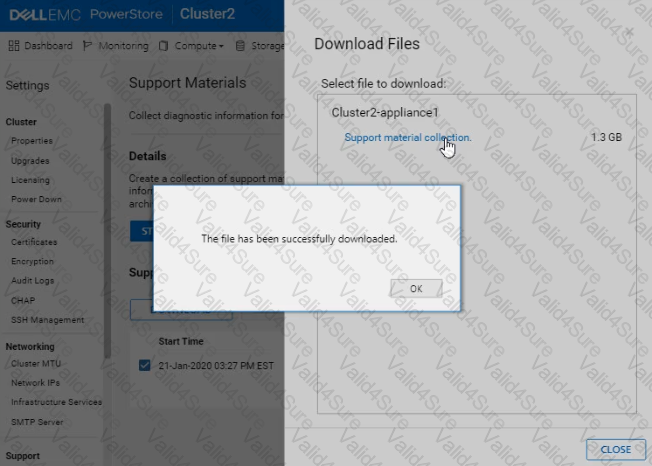
Task: Open the Licensing settings entry
Action: click(x=30, y=180)
